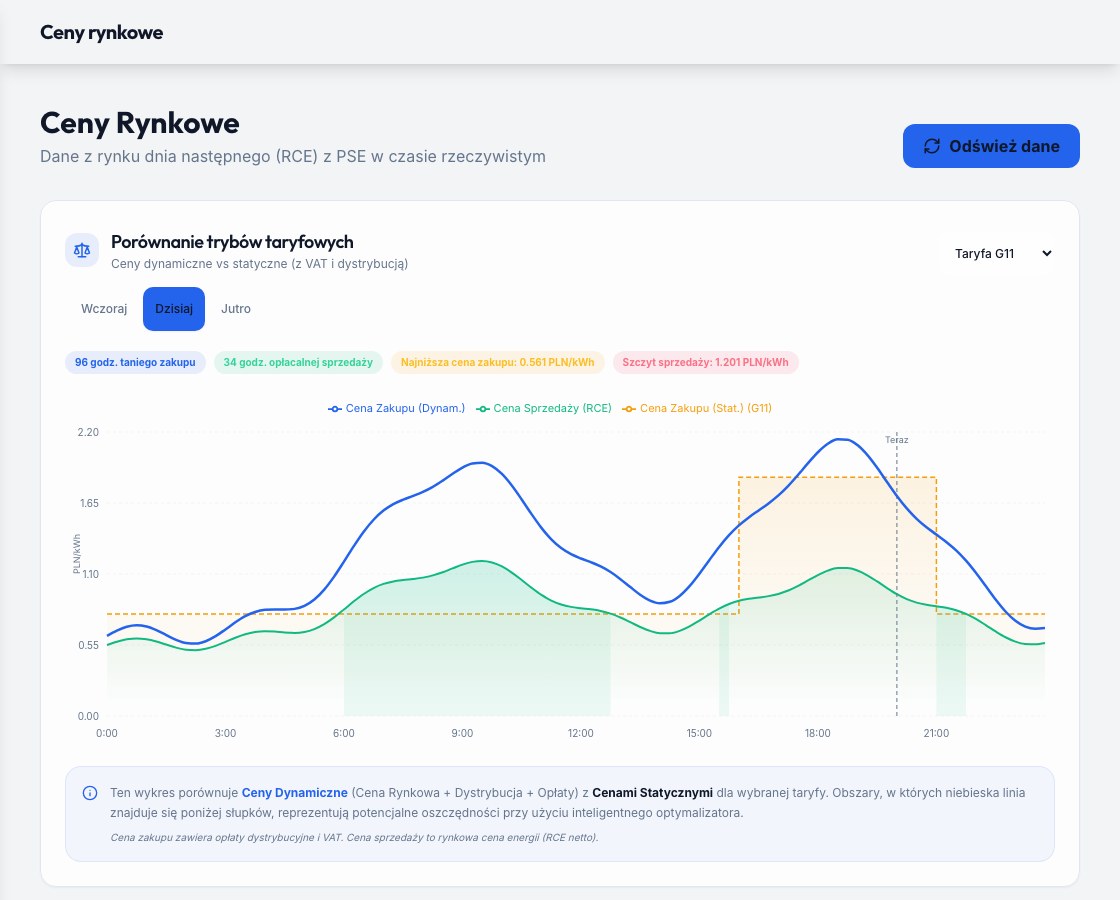Click the 'Najniższa cena zakupu: 0.561 PLN/kWh' badge

click(497, 362)
